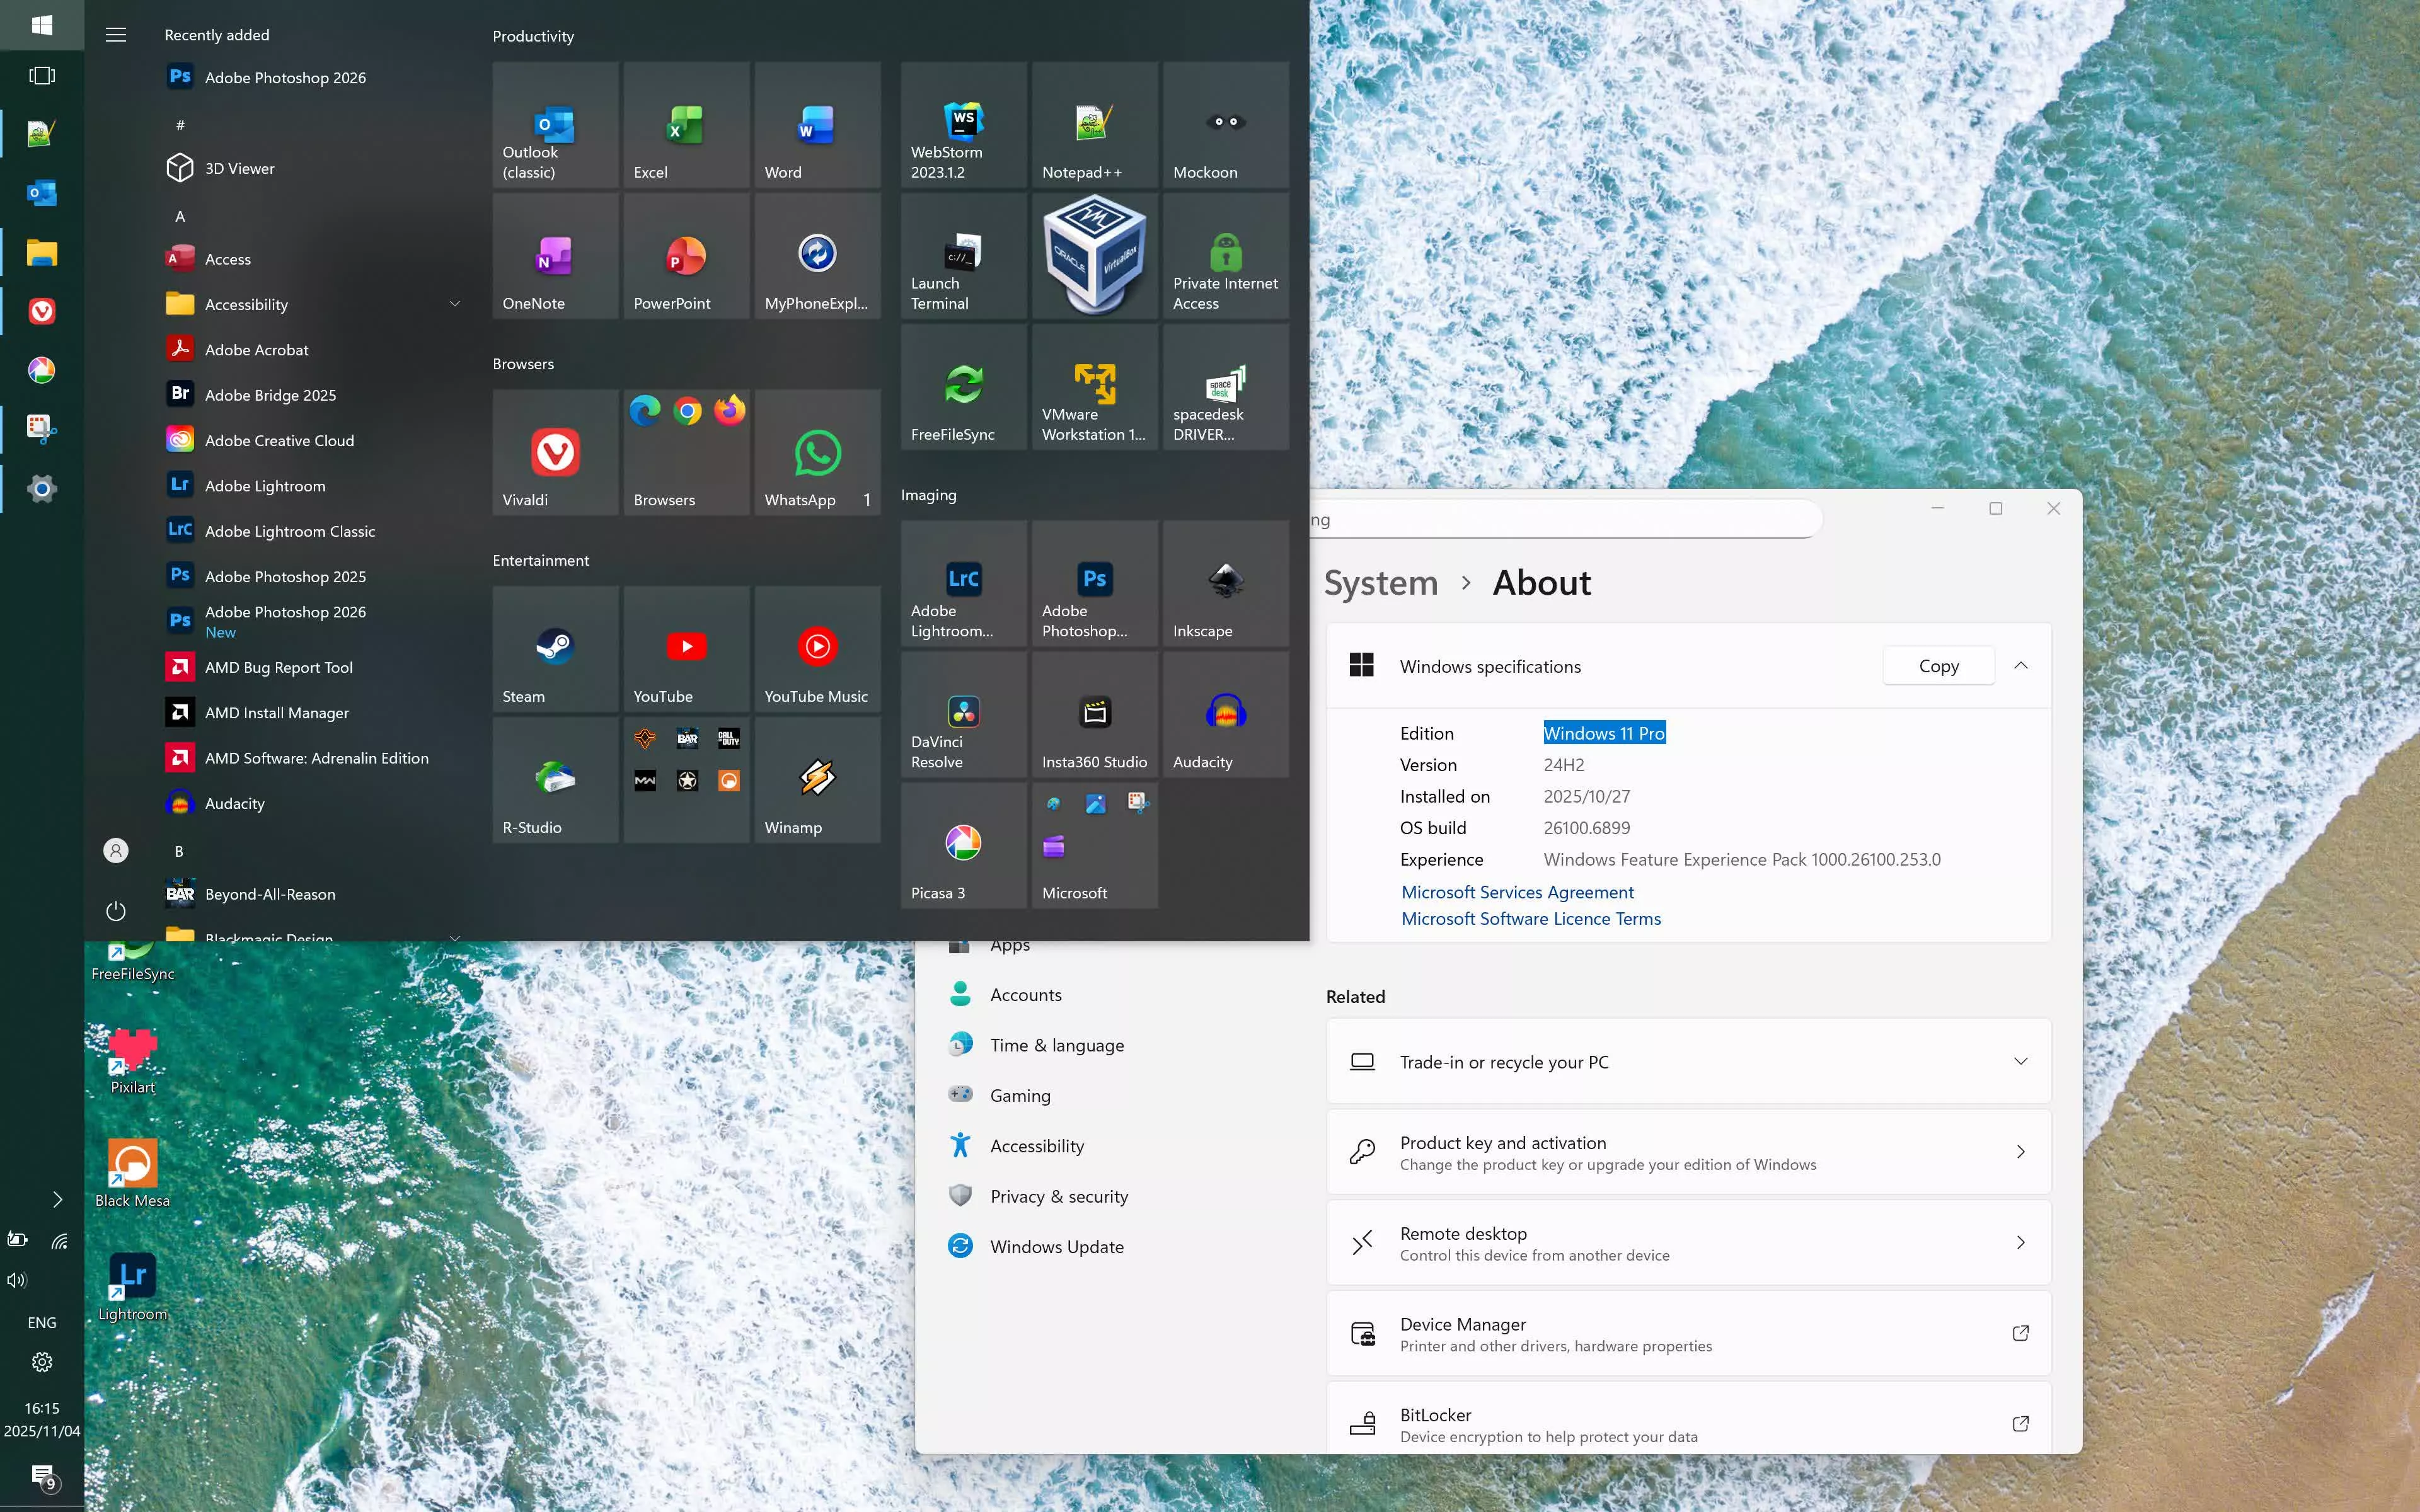Go to Gaming settings in the sidebar
Screen dimensions: 2420x1512
pyautogui.click(x=1019, y=1095)
